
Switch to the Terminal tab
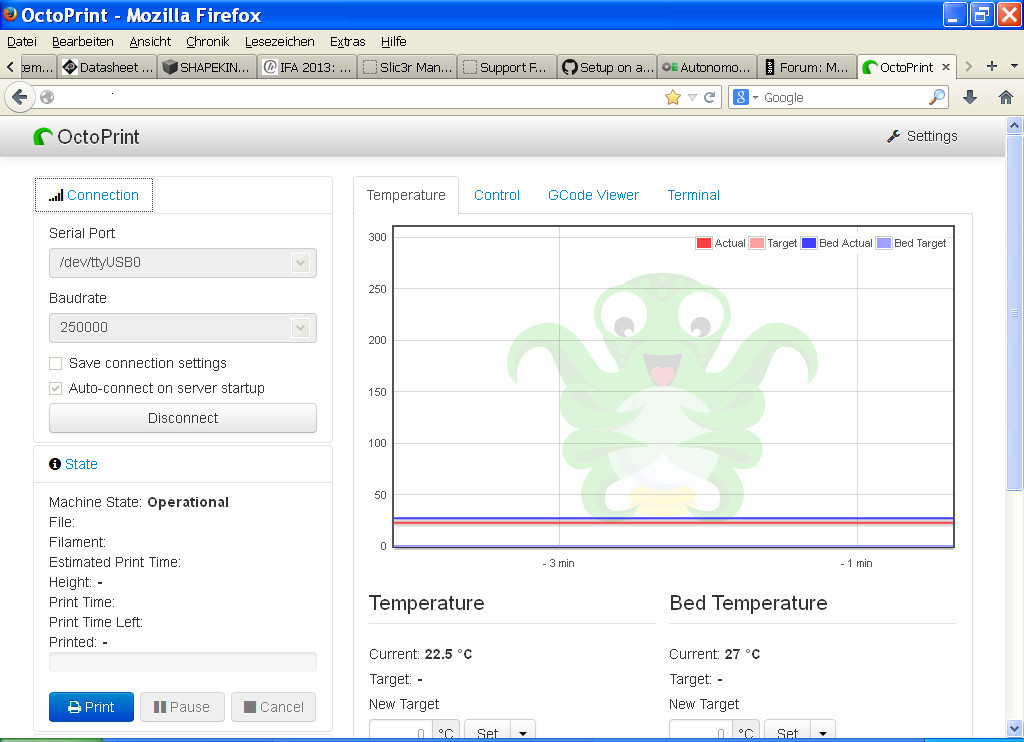click(x=693, y=195)
